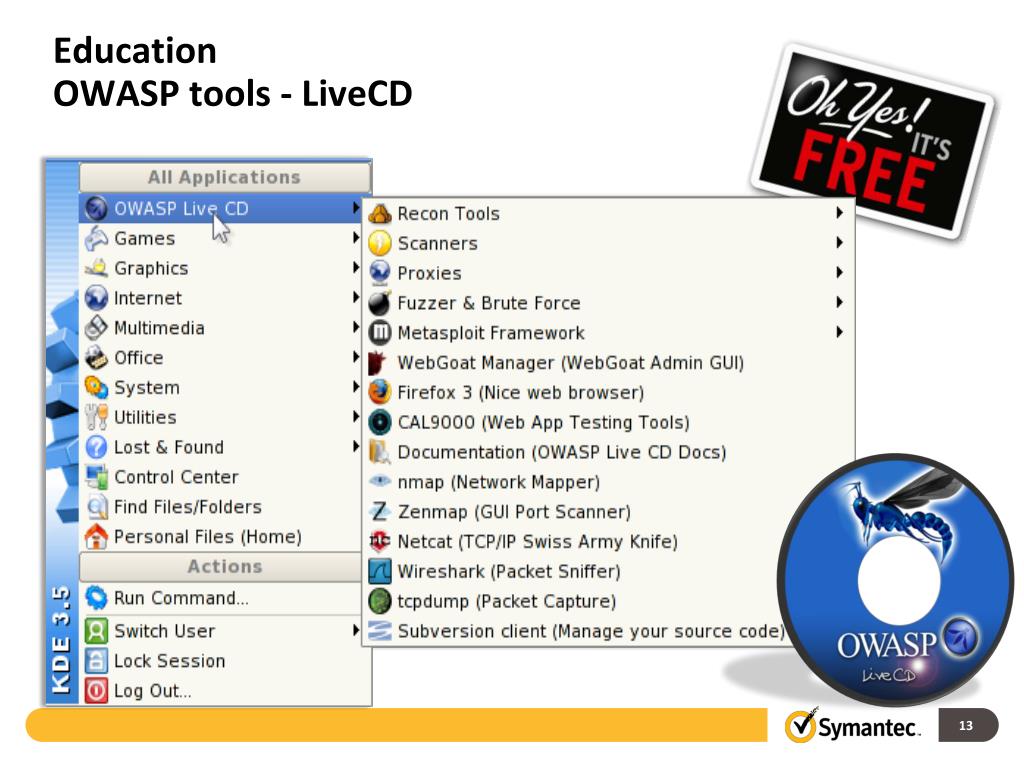Open the Office menu entry

[x=222, y=358]
